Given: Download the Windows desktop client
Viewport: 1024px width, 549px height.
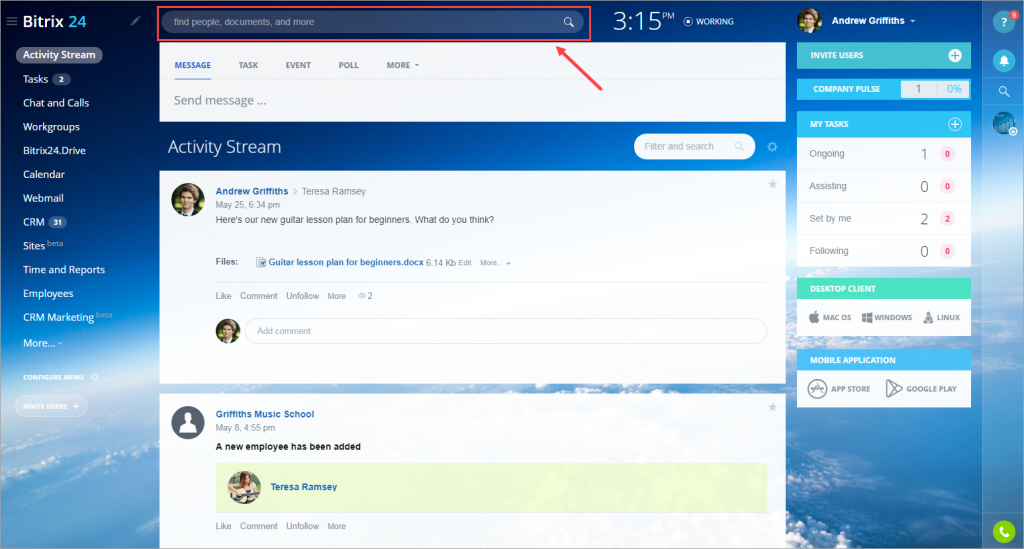Looking at the screenshot, I should (886, 317).
